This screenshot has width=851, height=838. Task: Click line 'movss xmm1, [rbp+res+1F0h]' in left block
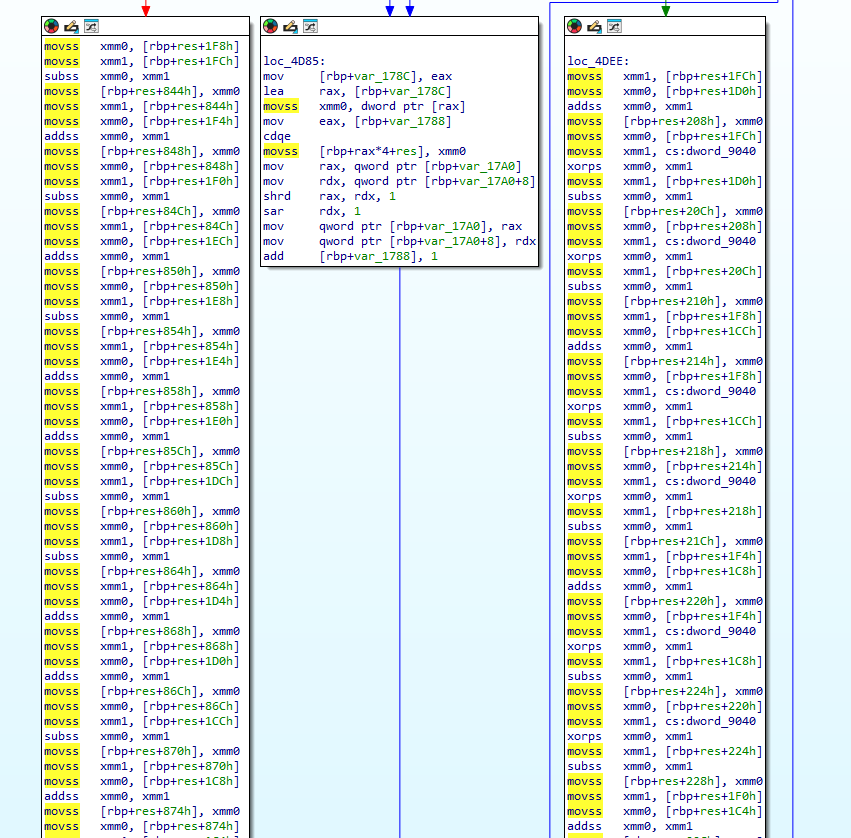coord(142,181)
